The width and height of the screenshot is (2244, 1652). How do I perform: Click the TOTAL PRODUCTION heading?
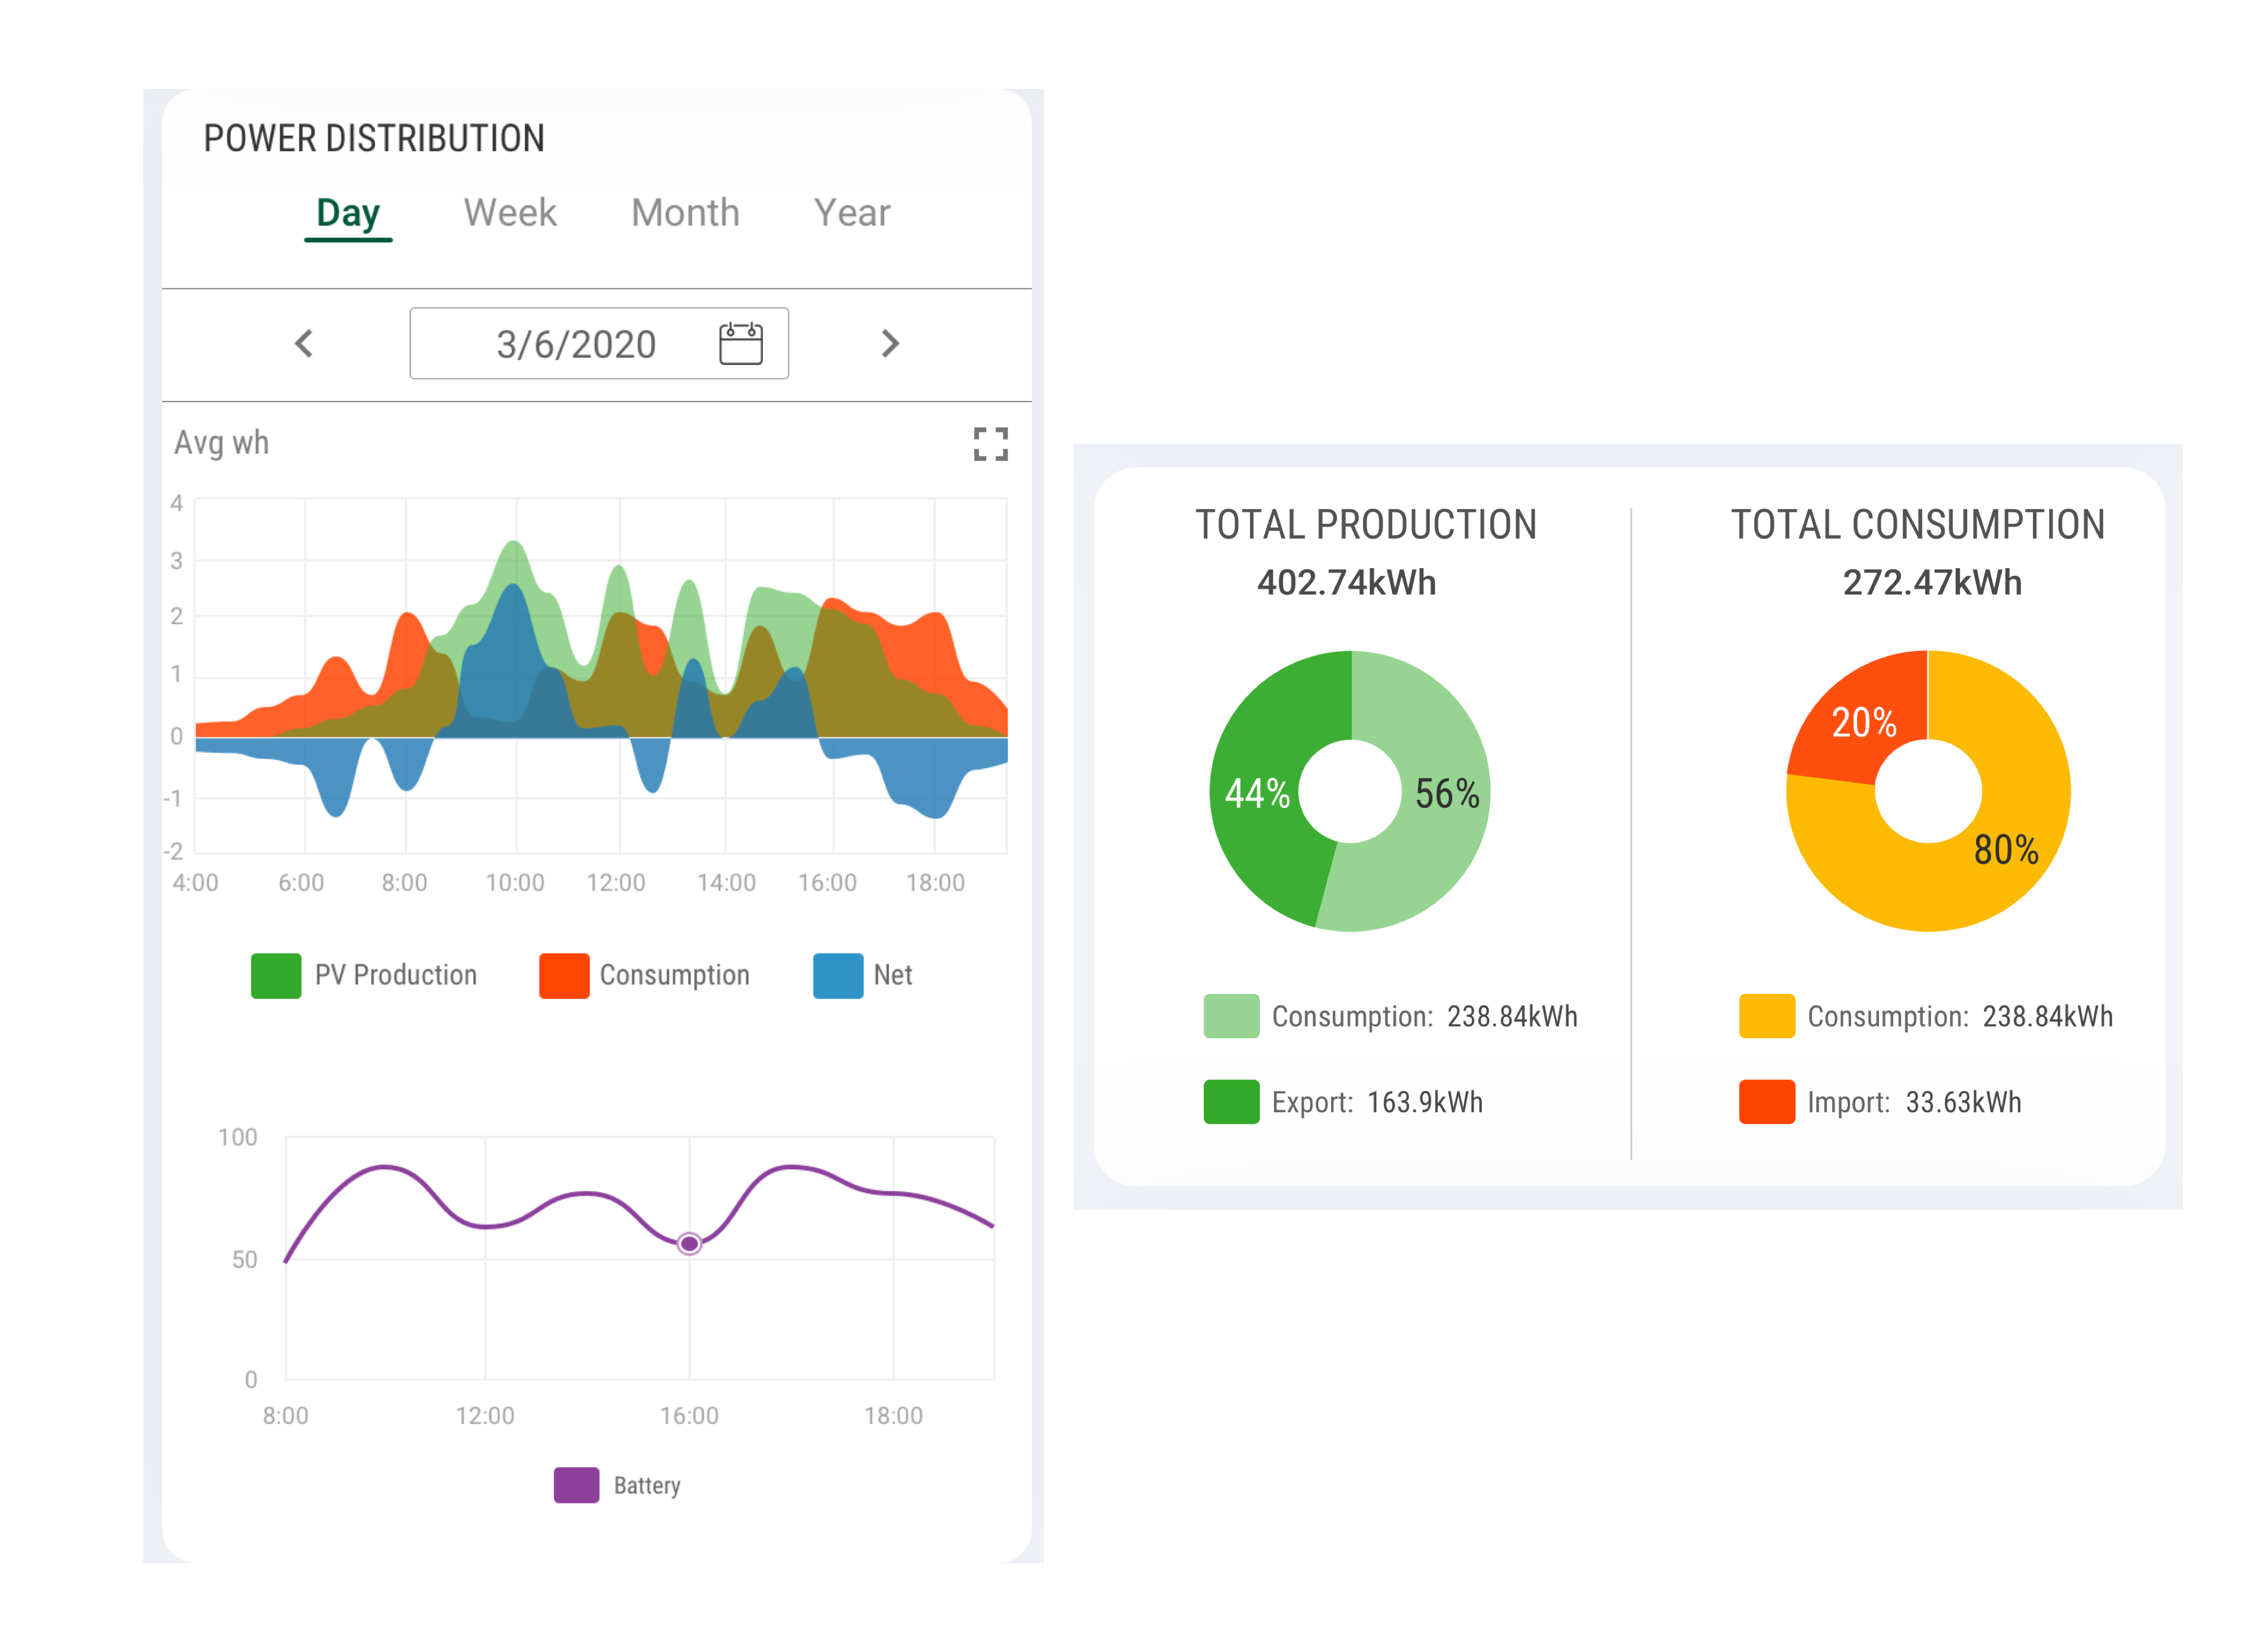[1366, 524]
